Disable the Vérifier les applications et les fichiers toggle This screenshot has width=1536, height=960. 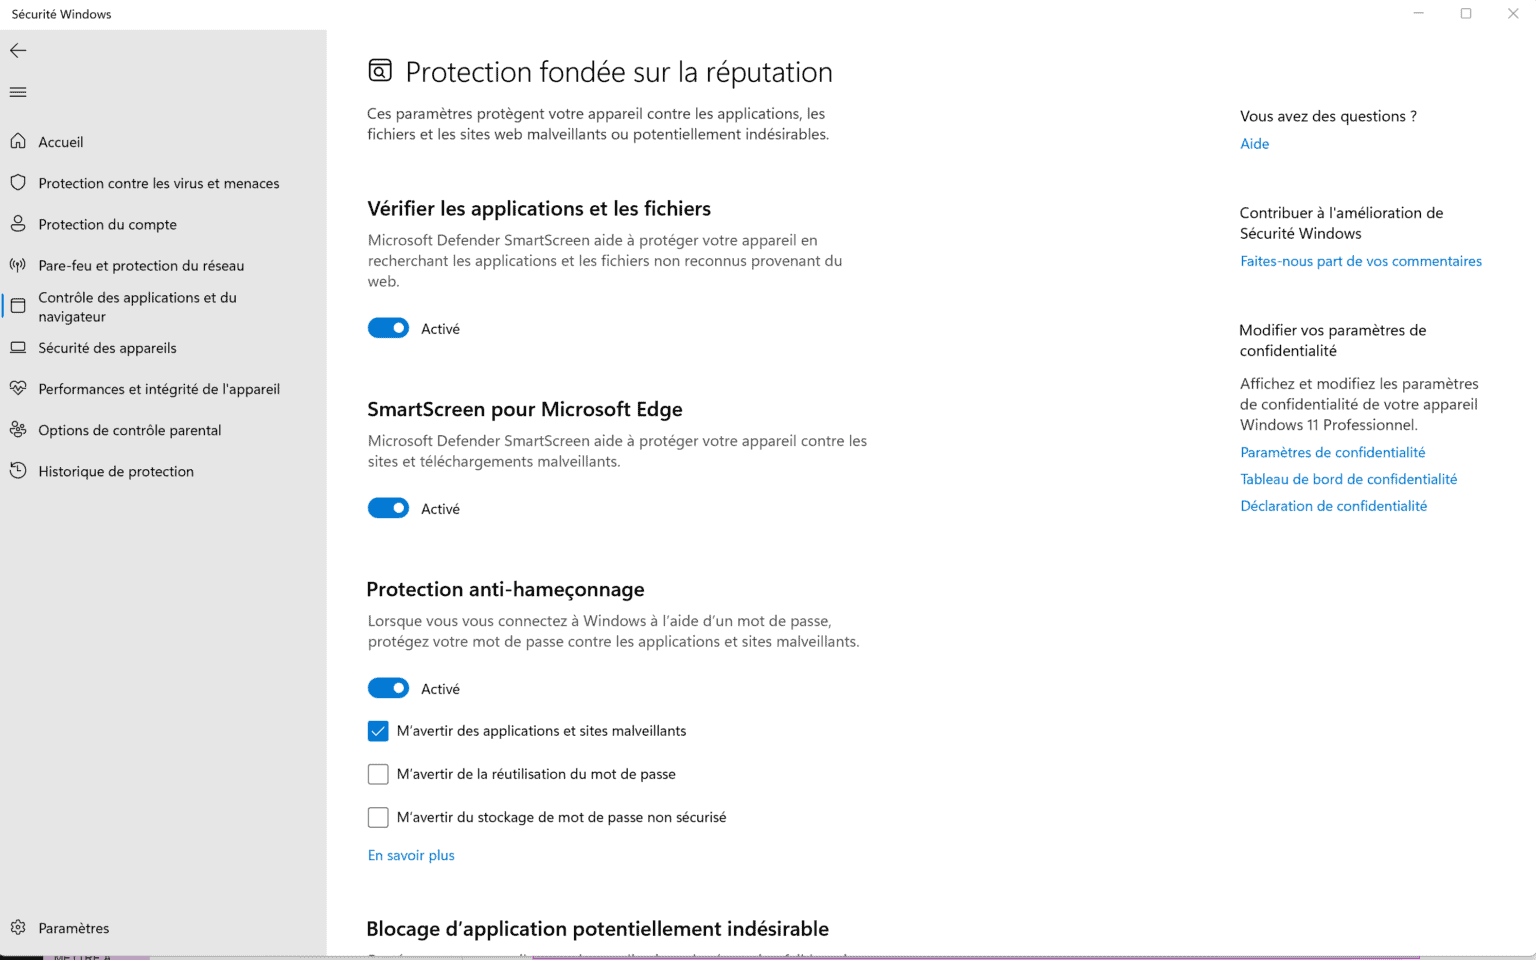pos(388,328)
